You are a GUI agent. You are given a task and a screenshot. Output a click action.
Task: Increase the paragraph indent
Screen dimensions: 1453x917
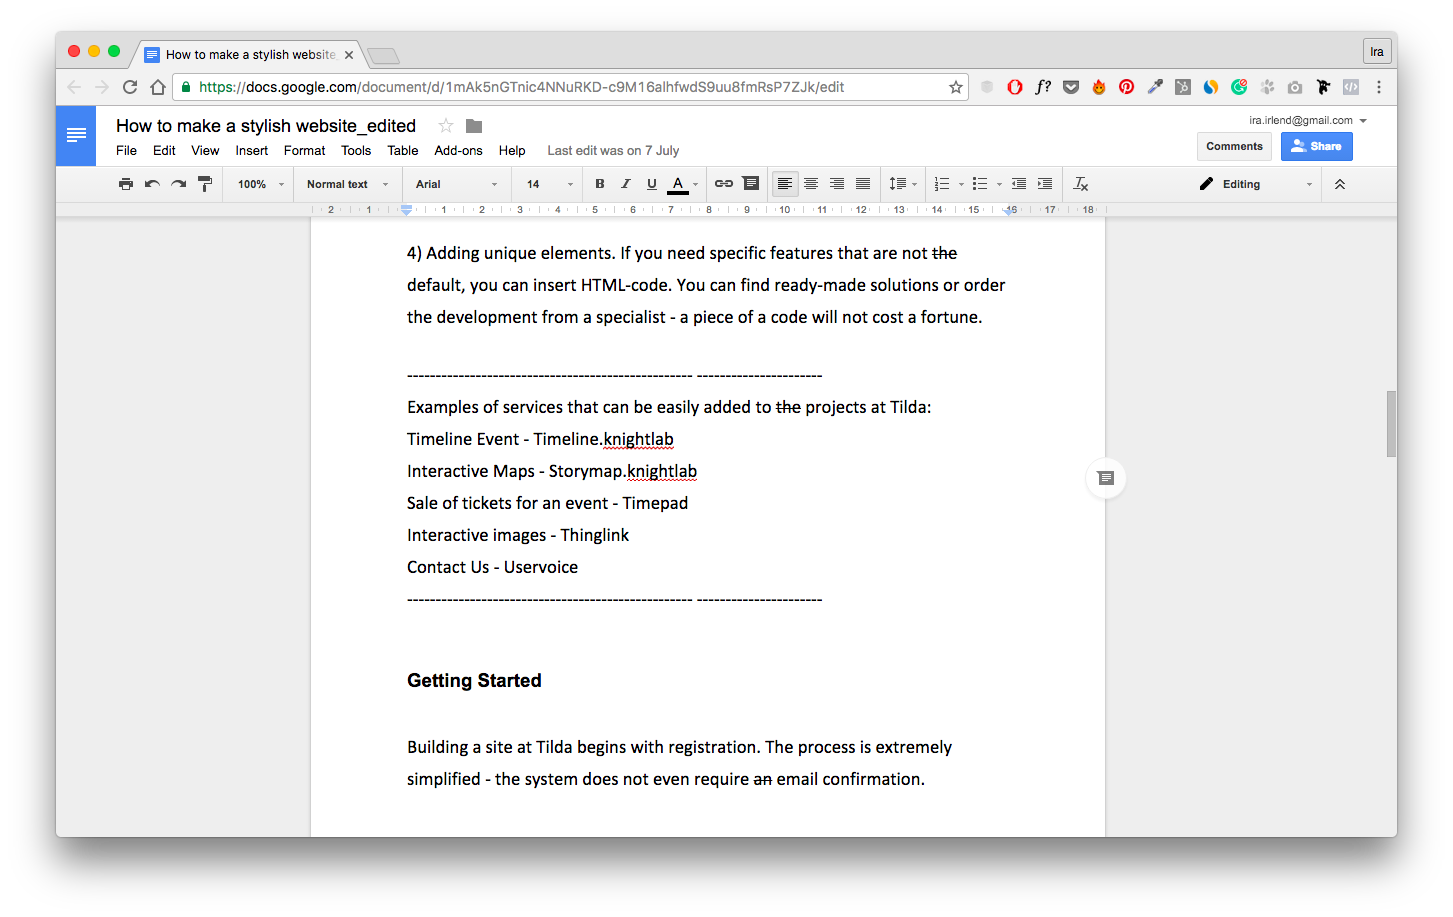[1045, 184]
